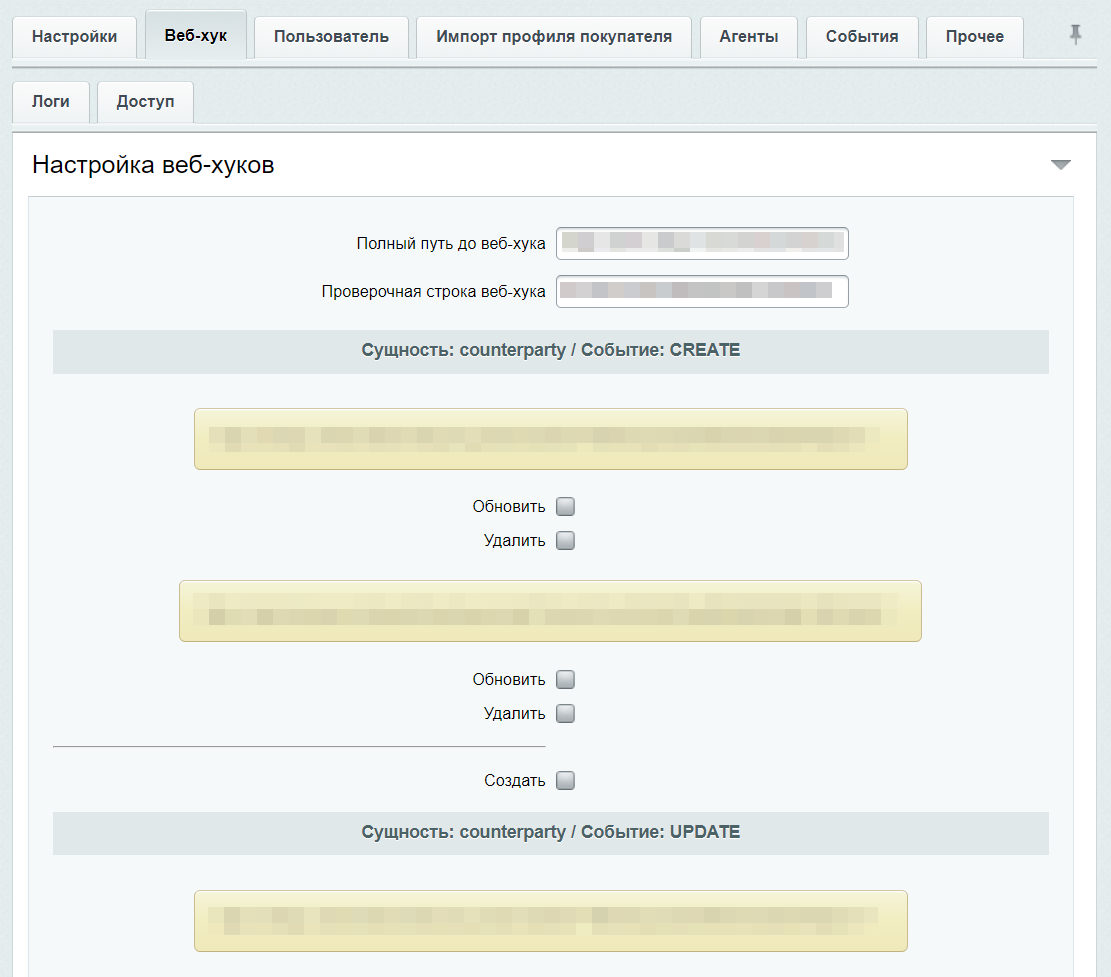This screenshot has width=1111, height=977.
Task: Collapse the Настройка веб-хуков section
Action: 1061,165
